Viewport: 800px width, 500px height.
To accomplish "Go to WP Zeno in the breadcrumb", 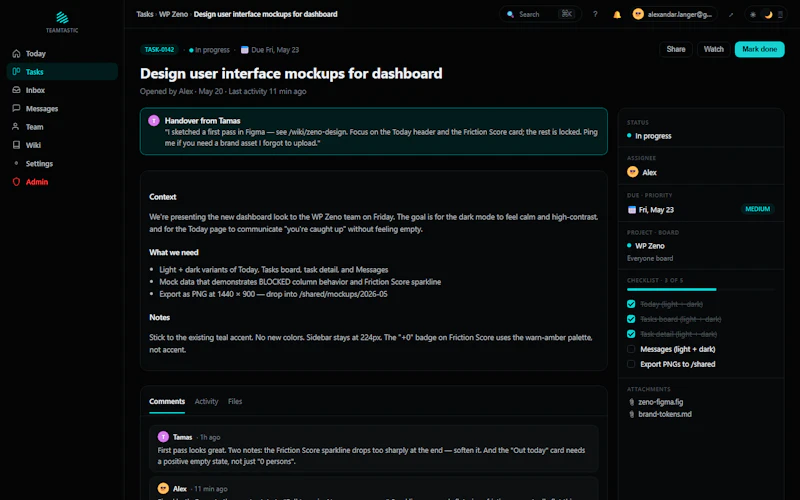I will pos(173,14).
